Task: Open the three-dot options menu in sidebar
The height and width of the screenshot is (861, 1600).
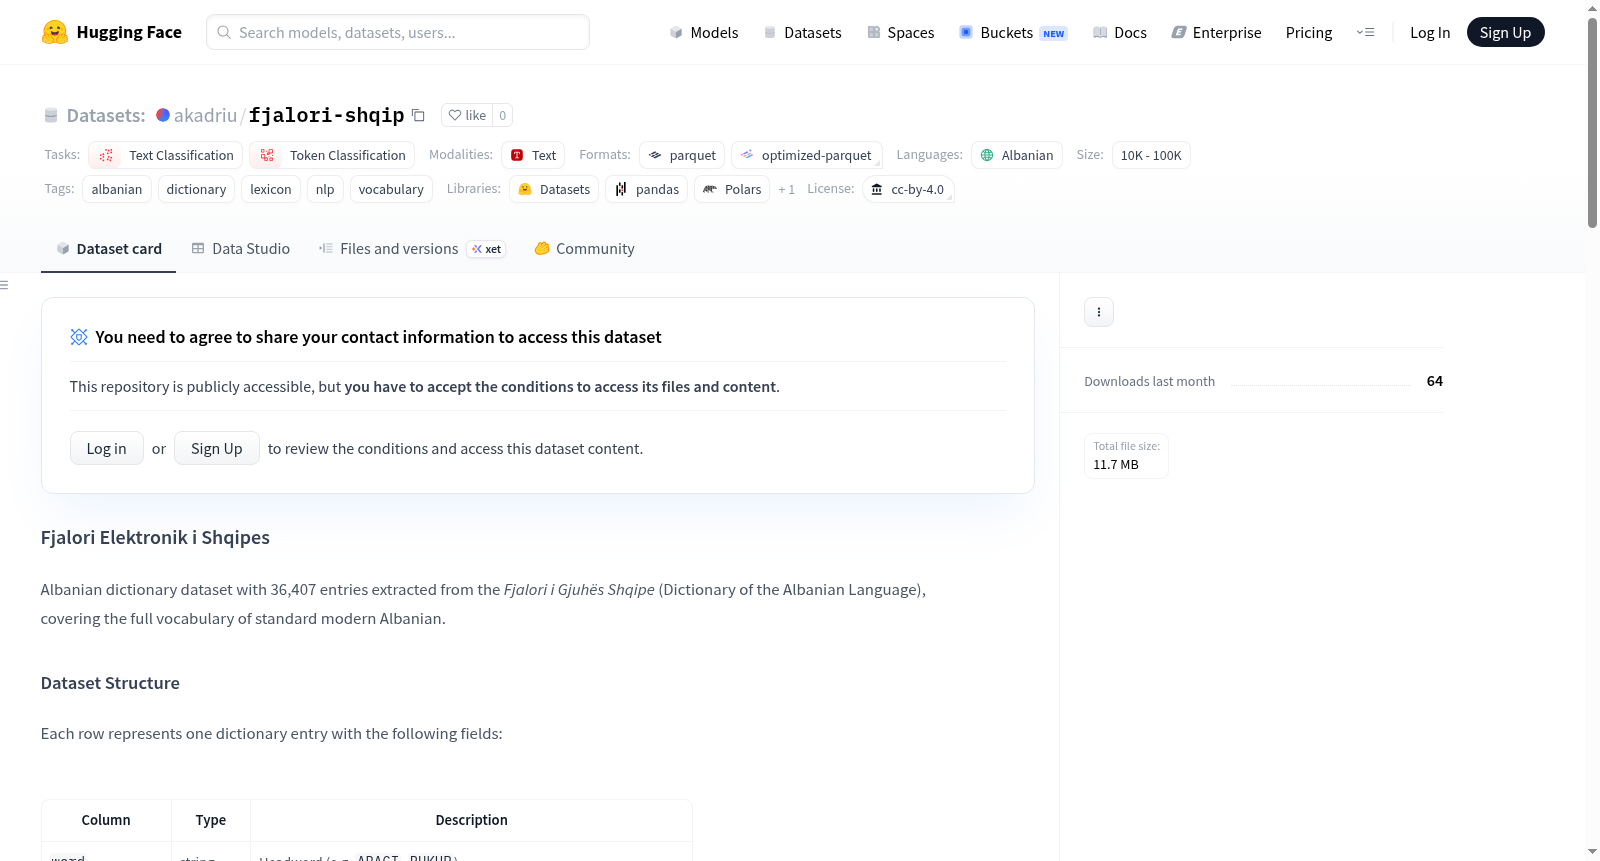Action: coord(1099,312)
